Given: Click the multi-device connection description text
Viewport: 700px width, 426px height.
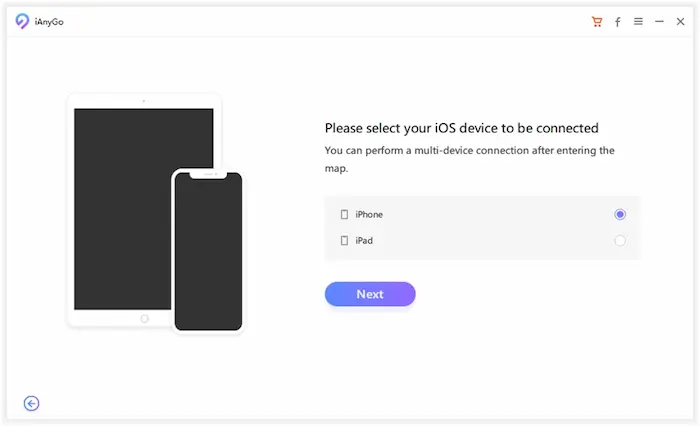Looking at the screenshot, I should 469,159.
